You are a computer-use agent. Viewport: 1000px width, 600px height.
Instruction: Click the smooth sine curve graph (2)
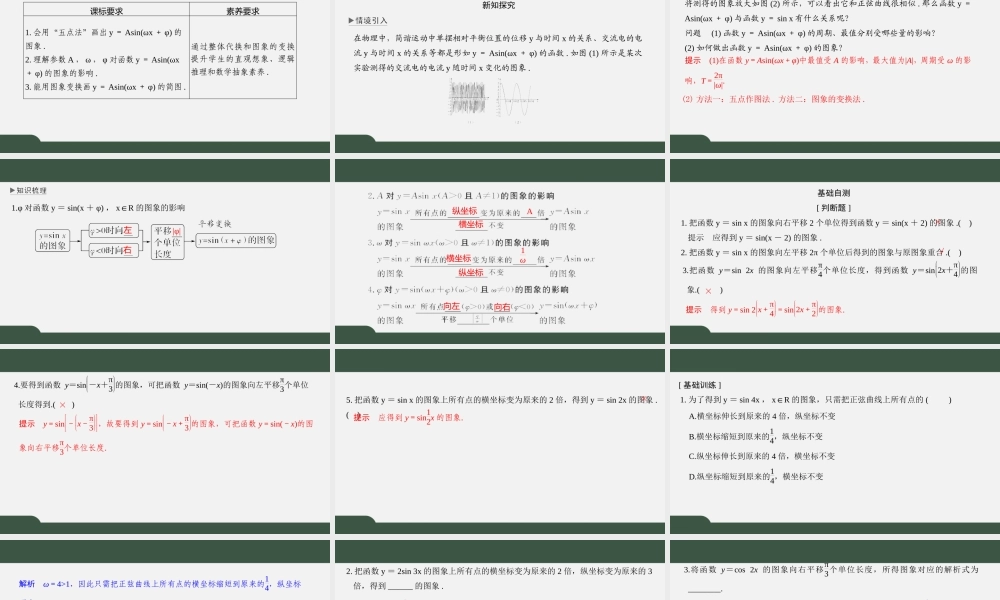pyautogui.click(x=517, y=97)
